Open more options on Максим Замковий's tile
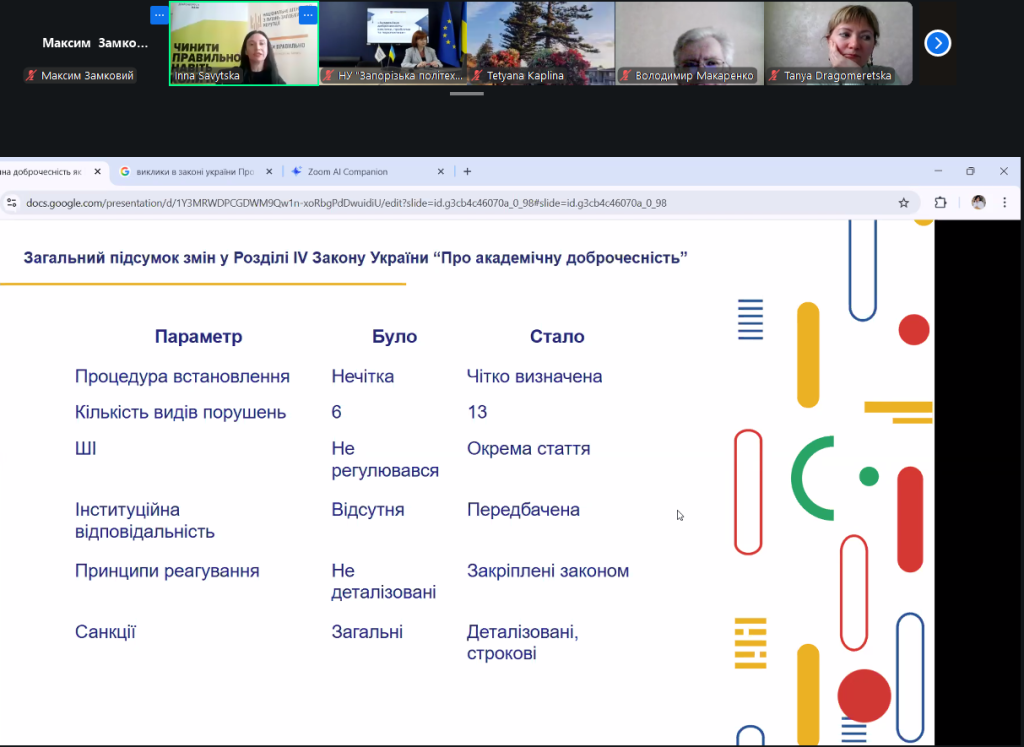Image resolution: width=1024 pixels, height=747 pixels. click(159, 15)
